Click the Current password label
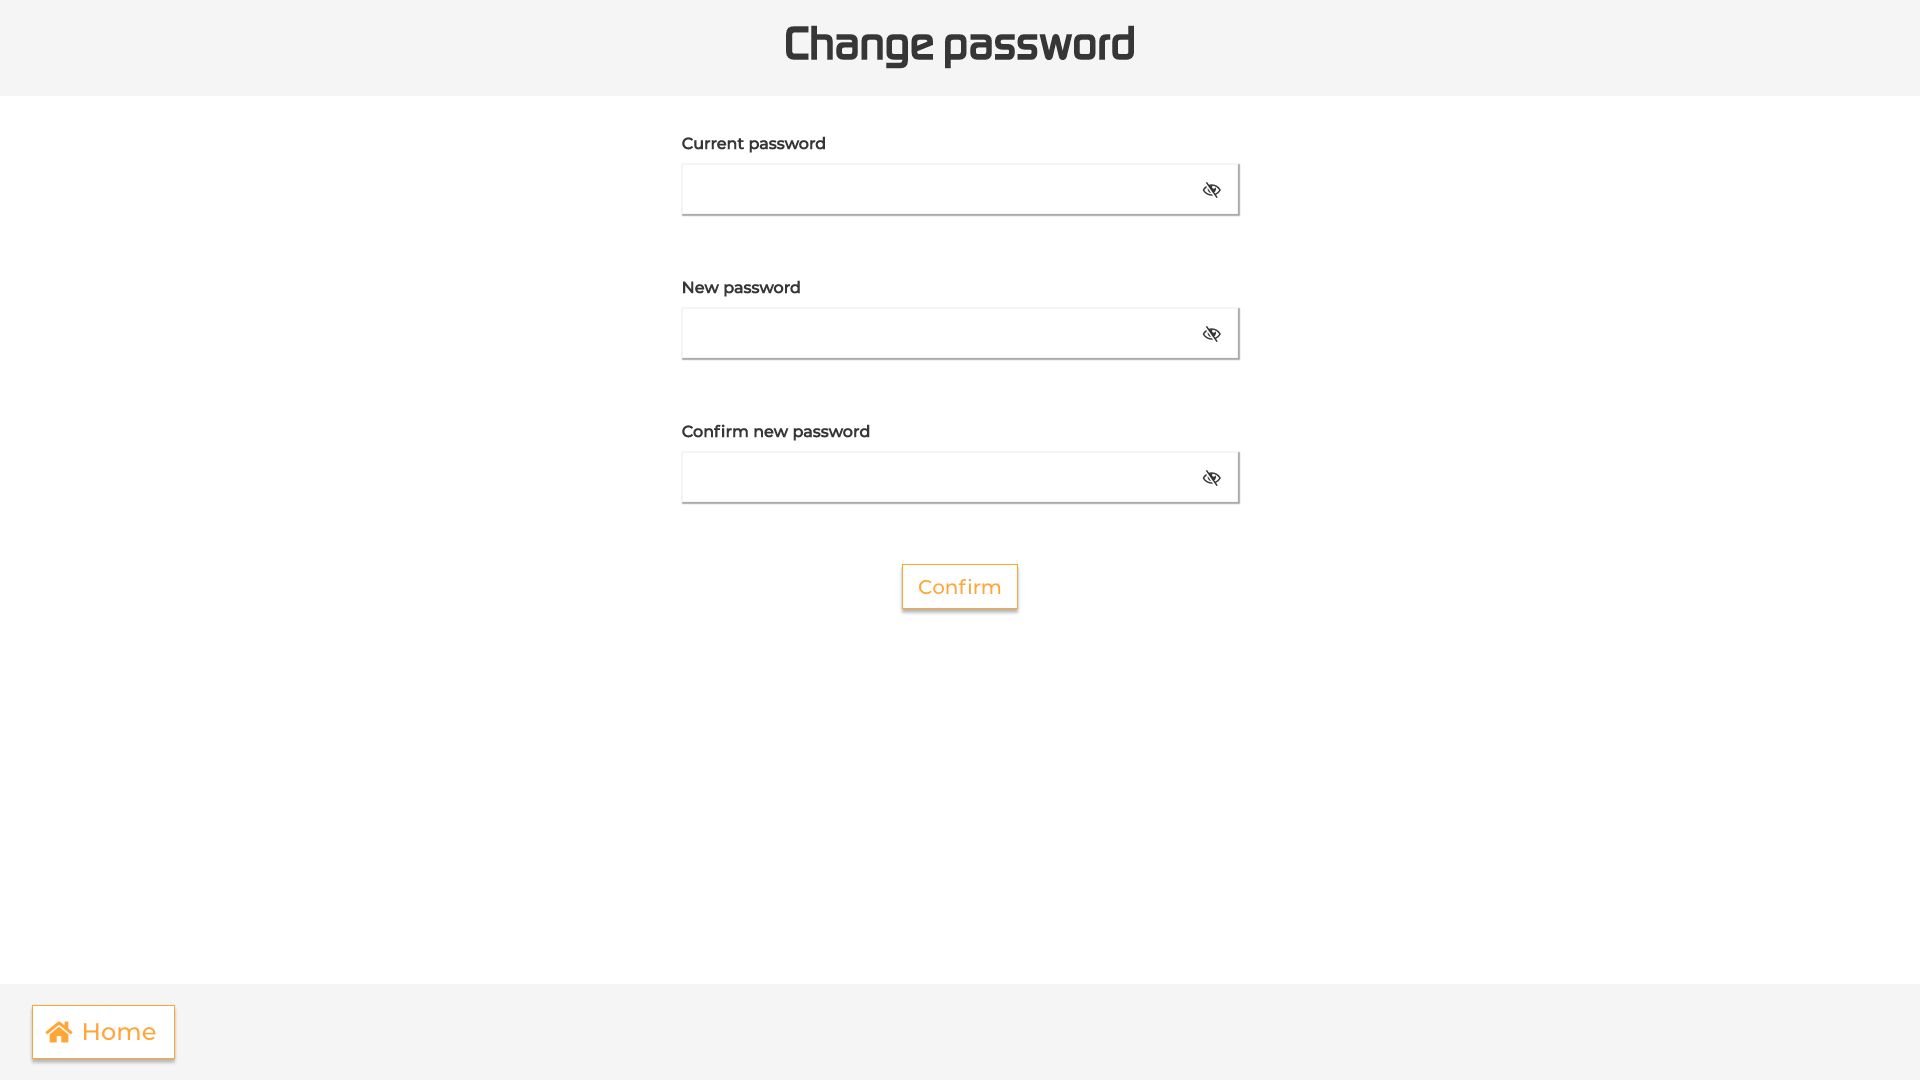Viewport: 1920px width, 1080px height. [x=753, y=143]
